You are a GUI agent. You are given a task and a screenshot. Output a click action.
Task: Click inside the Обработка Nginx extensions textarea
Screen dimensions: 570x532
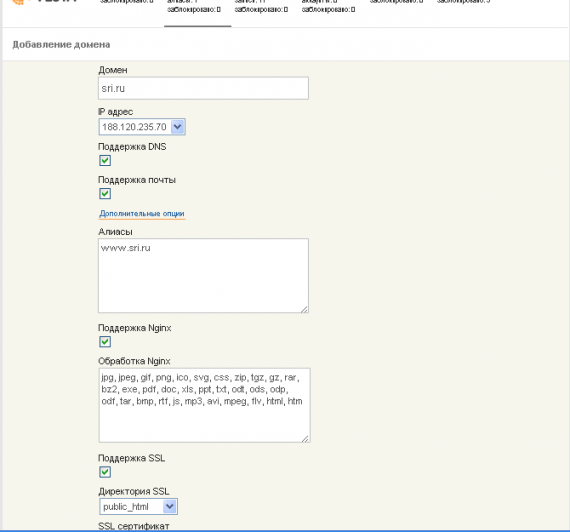204,405
